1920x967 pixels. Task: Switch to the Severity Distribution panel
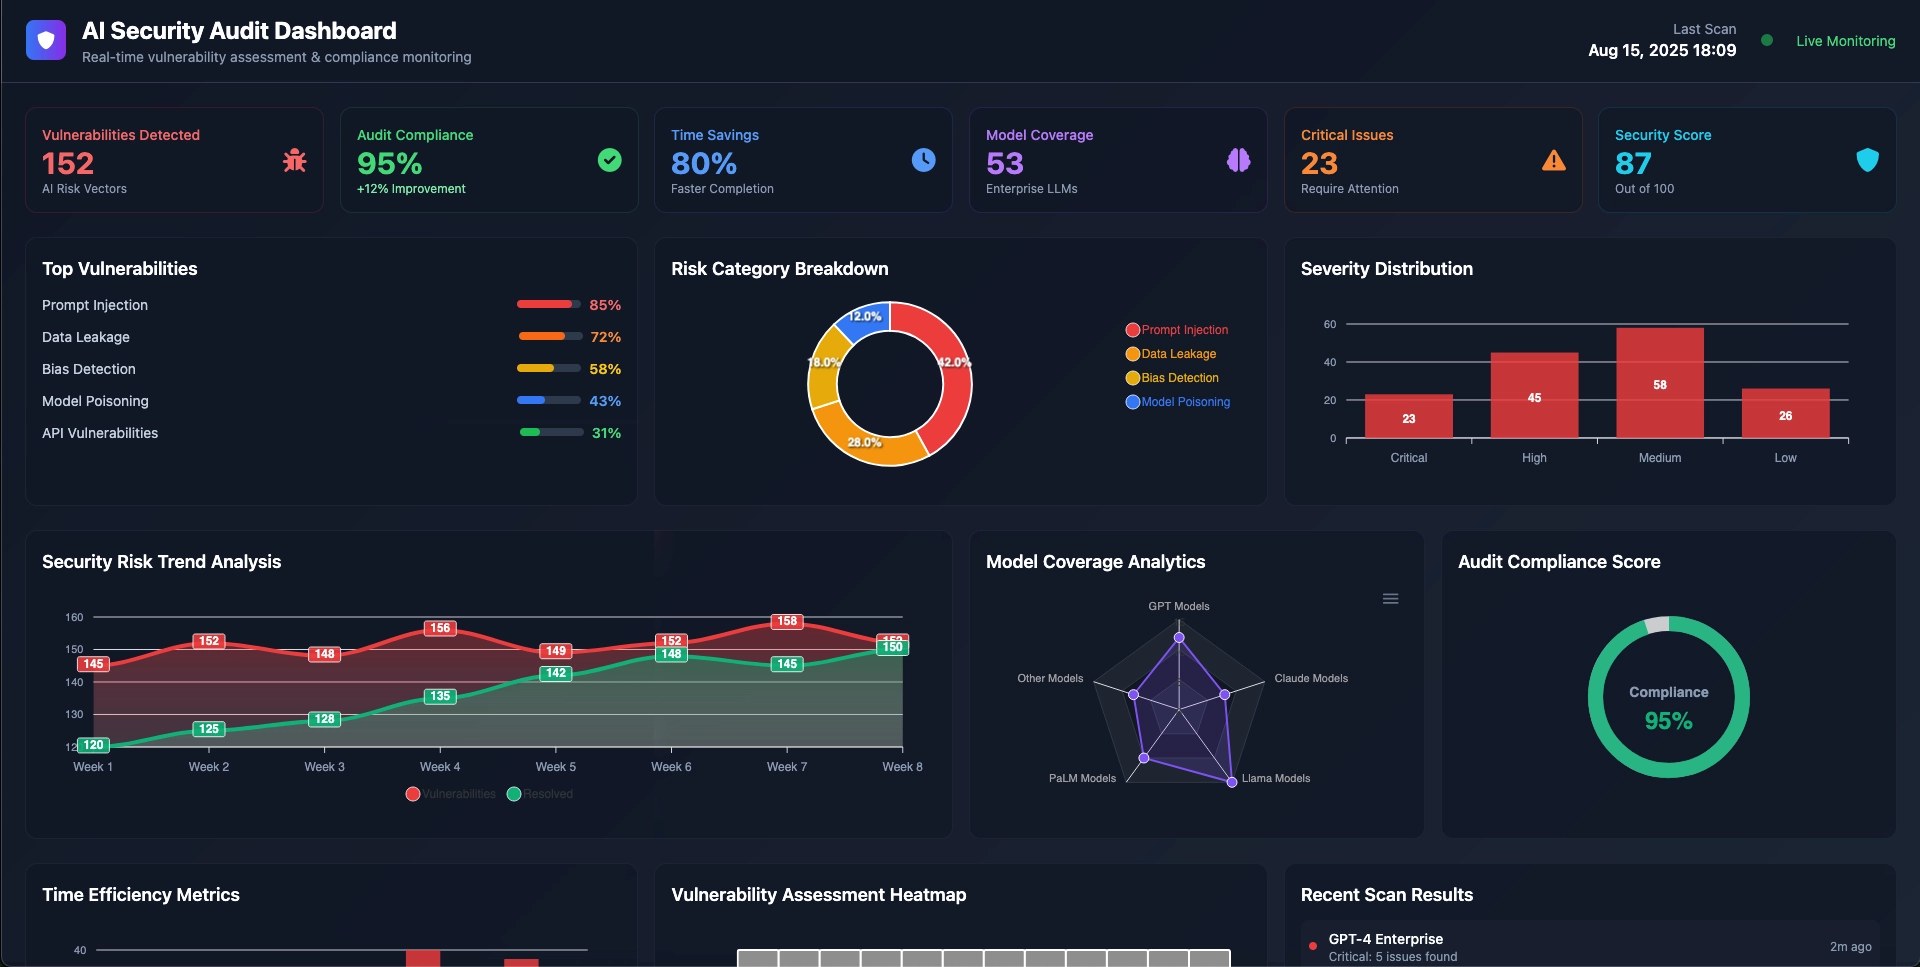click(x=1386, y=269)
